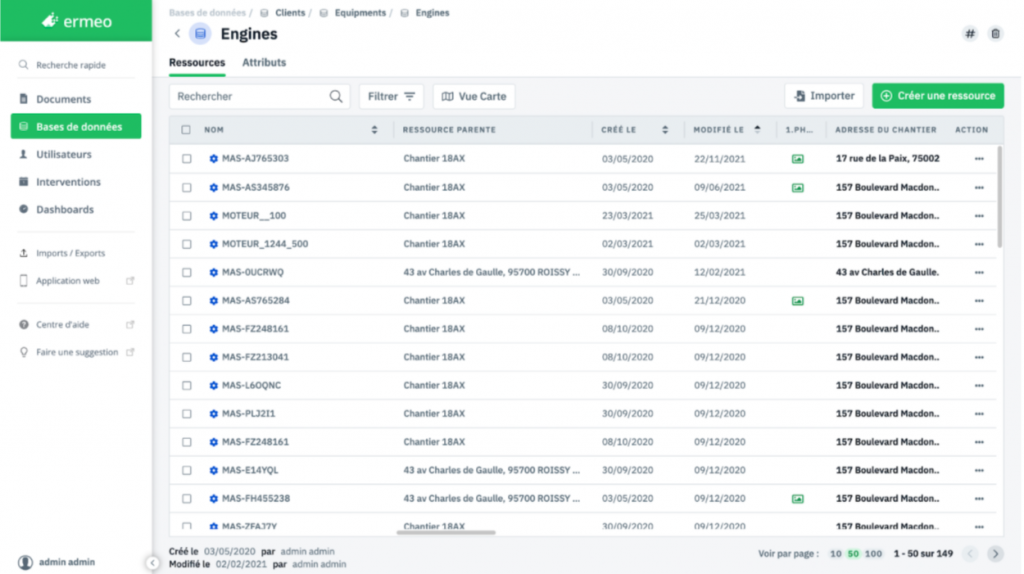This screenshot has width=1024, height=574.
Task: Check the MOTEUR_1244_500 row checkbox
Action: [187, 244]
